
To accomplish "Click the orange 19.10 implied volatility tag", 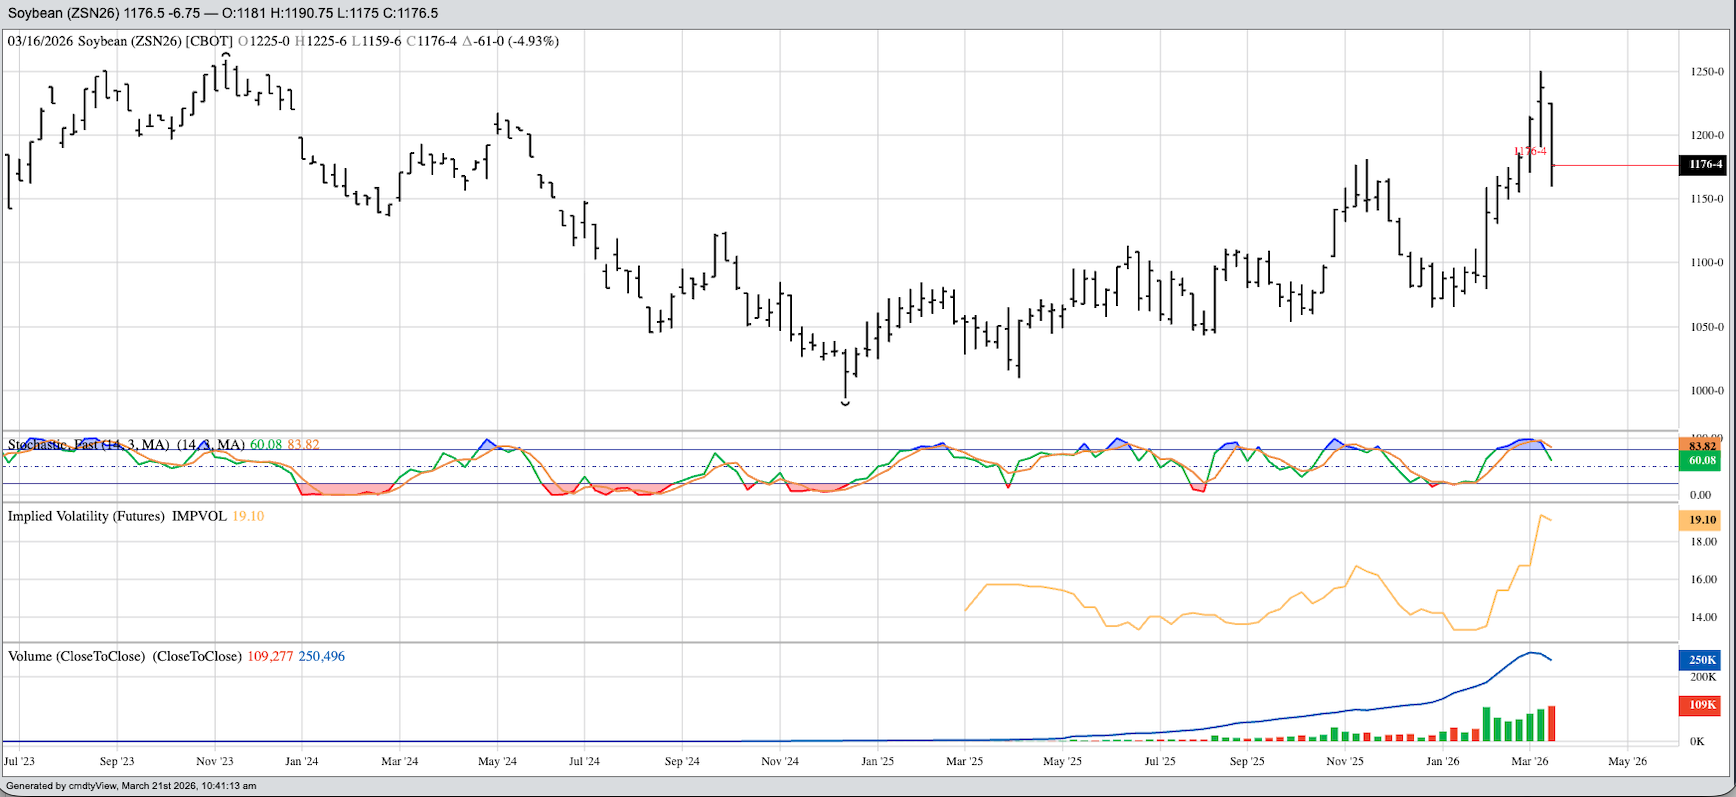I will tap(1702, 520).
